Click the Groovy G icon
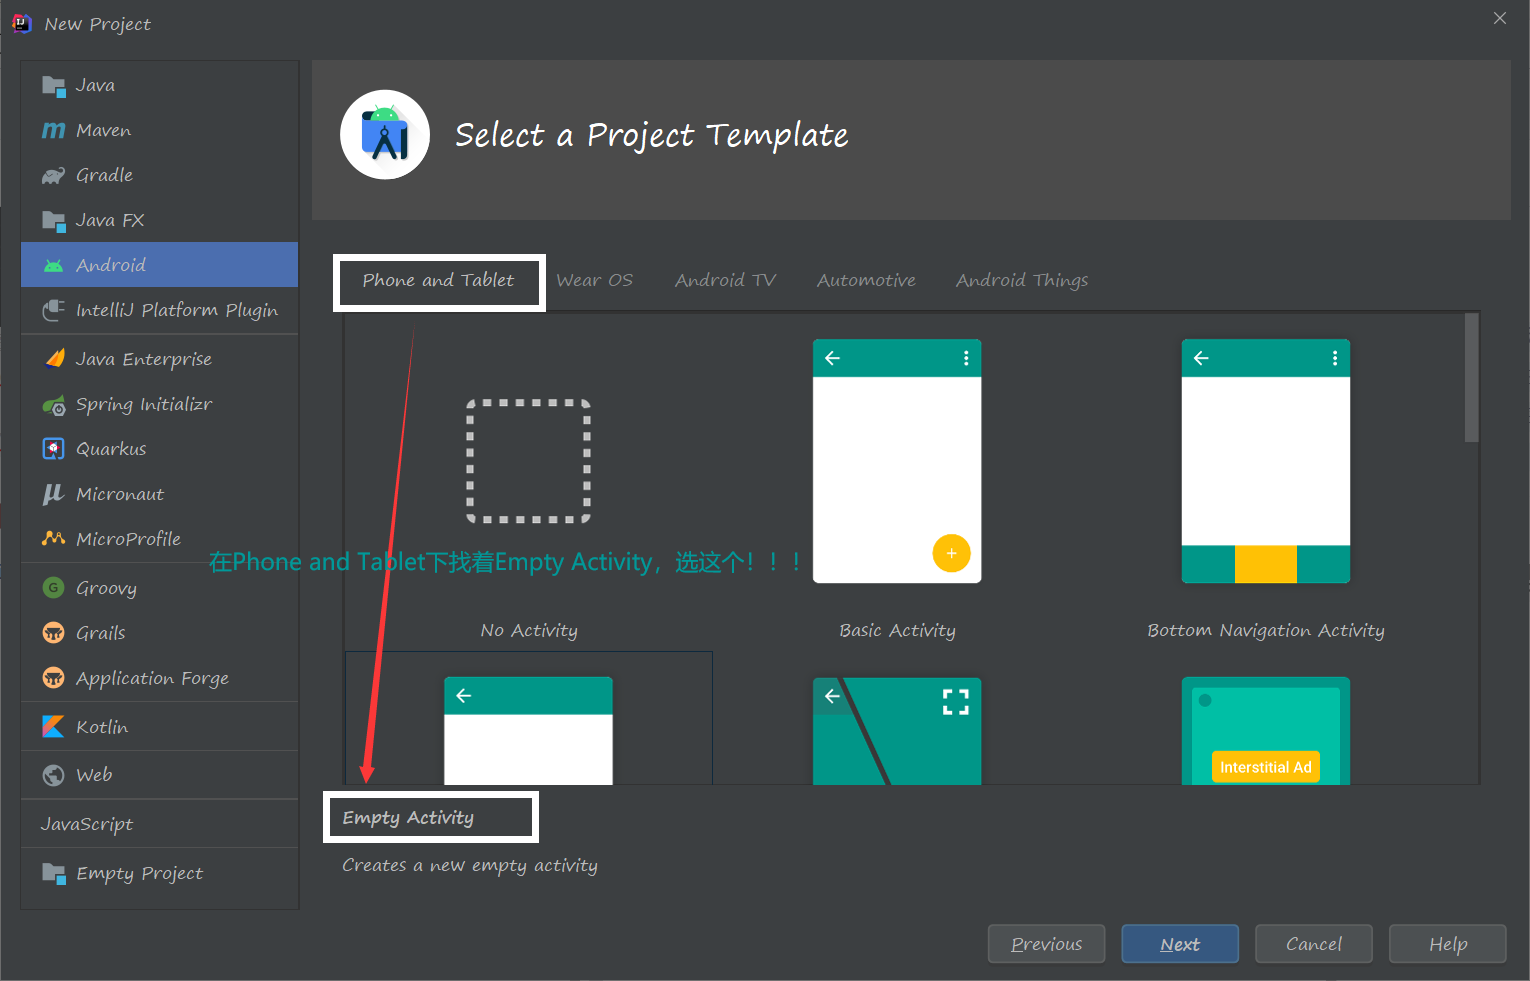This screenshot has width=1530, height=981. (x=54, y=588)
